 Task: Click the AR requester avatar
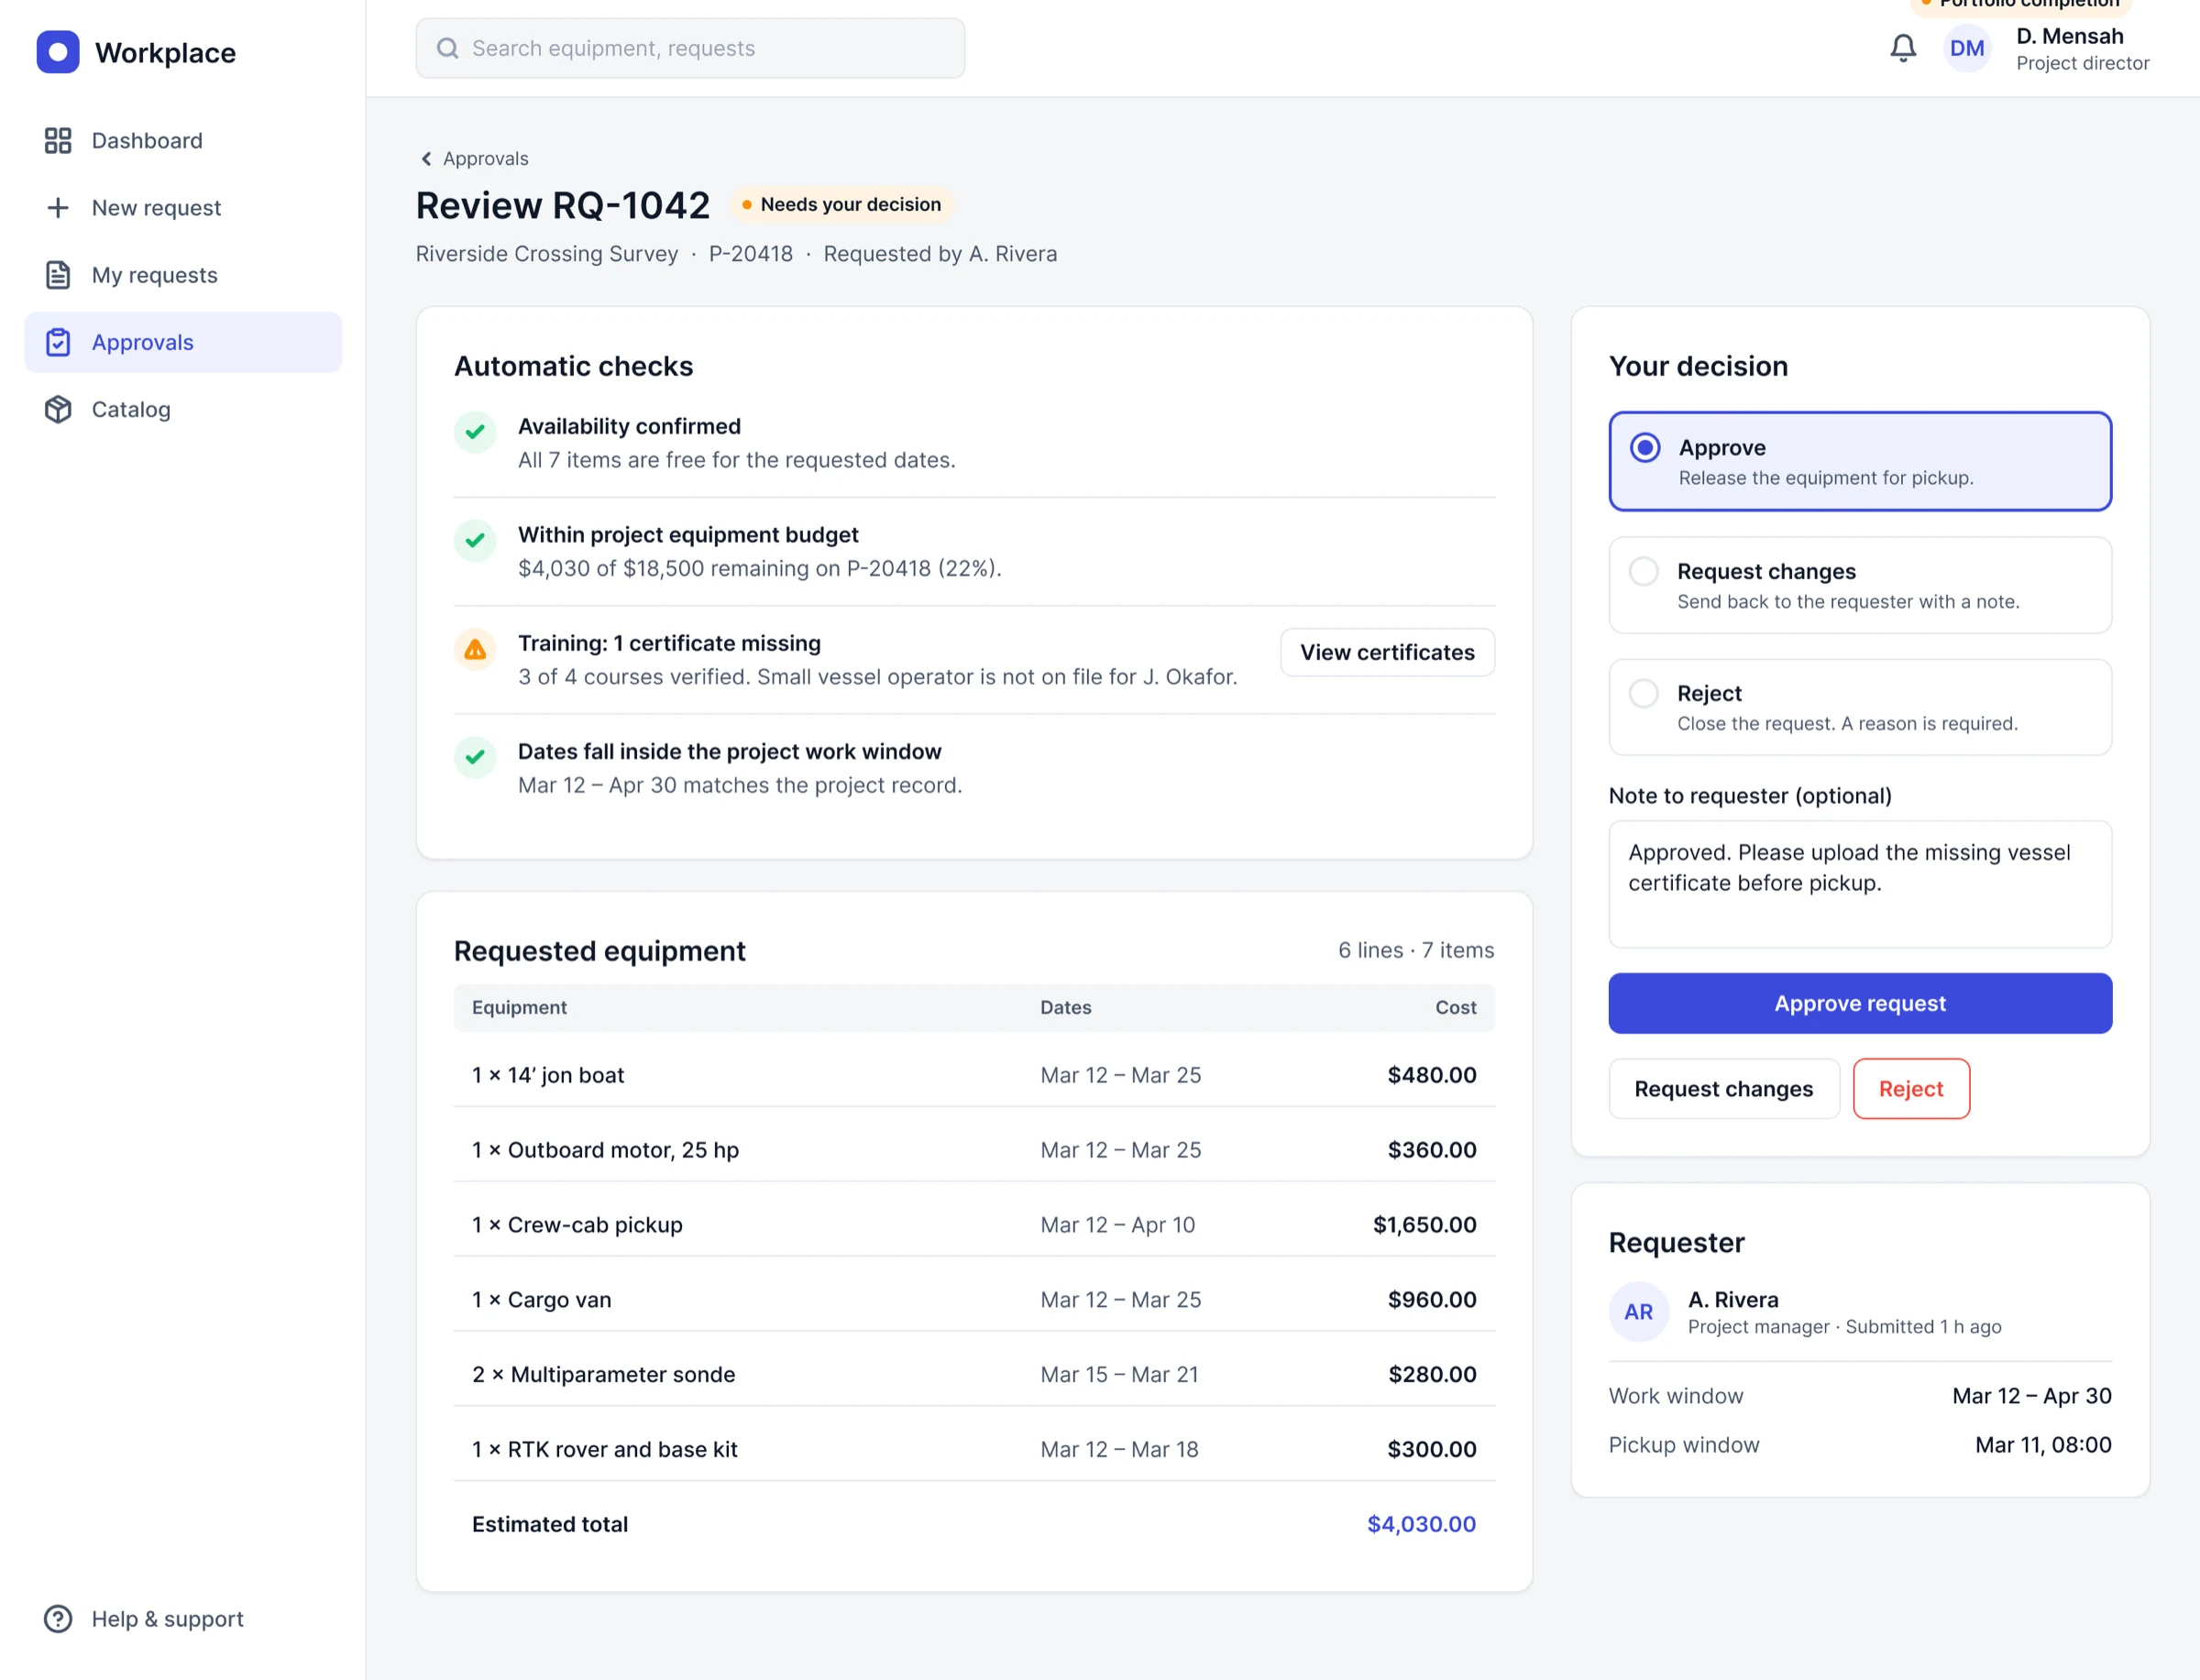(x=1638, y=1312)
